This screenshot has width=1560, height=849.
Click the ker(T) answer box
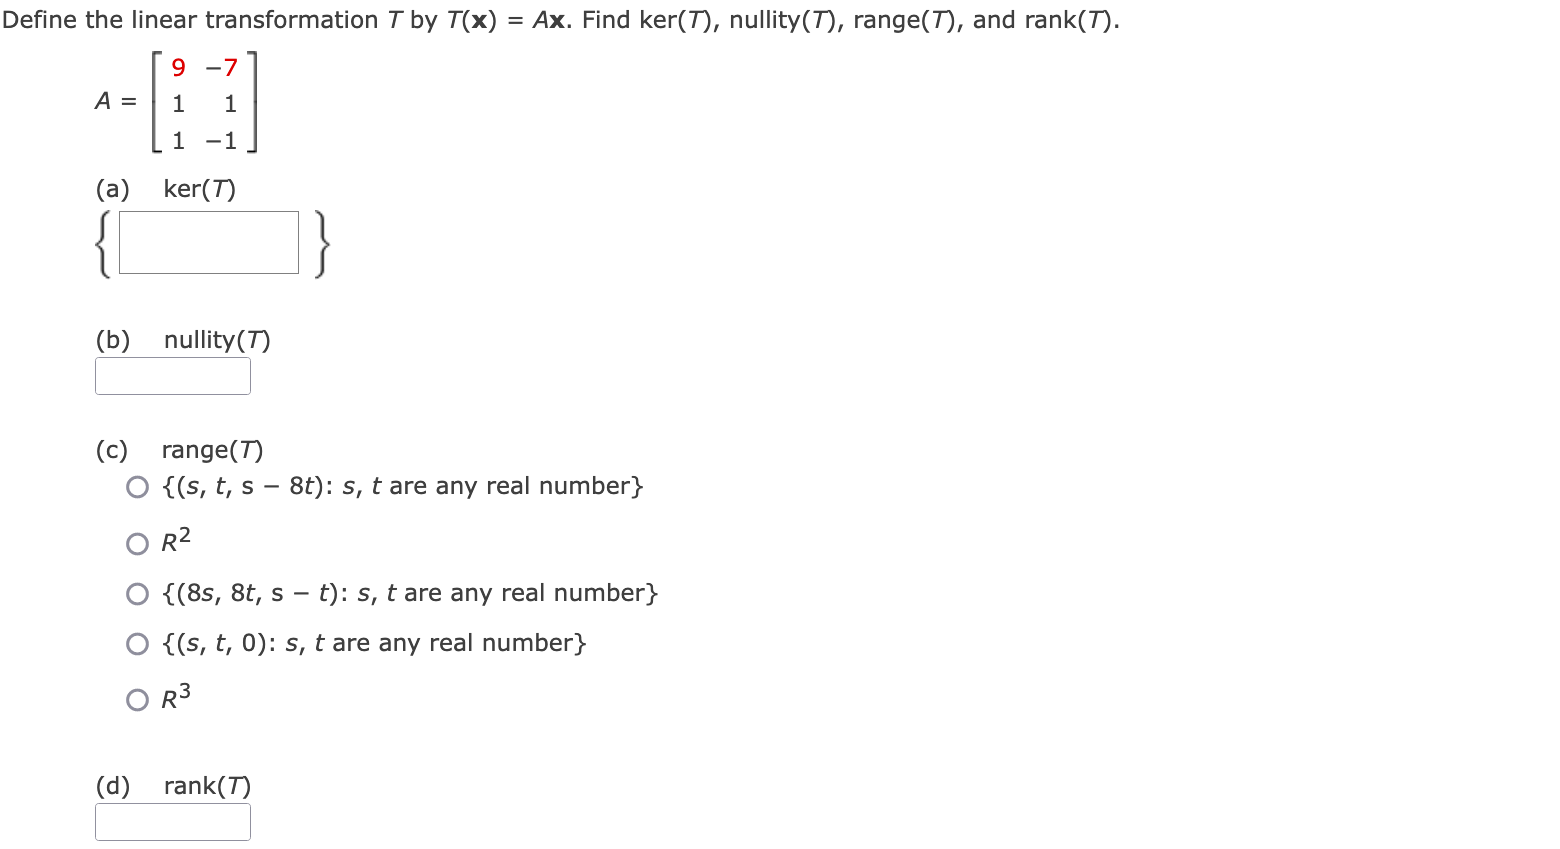pos(208,242)
